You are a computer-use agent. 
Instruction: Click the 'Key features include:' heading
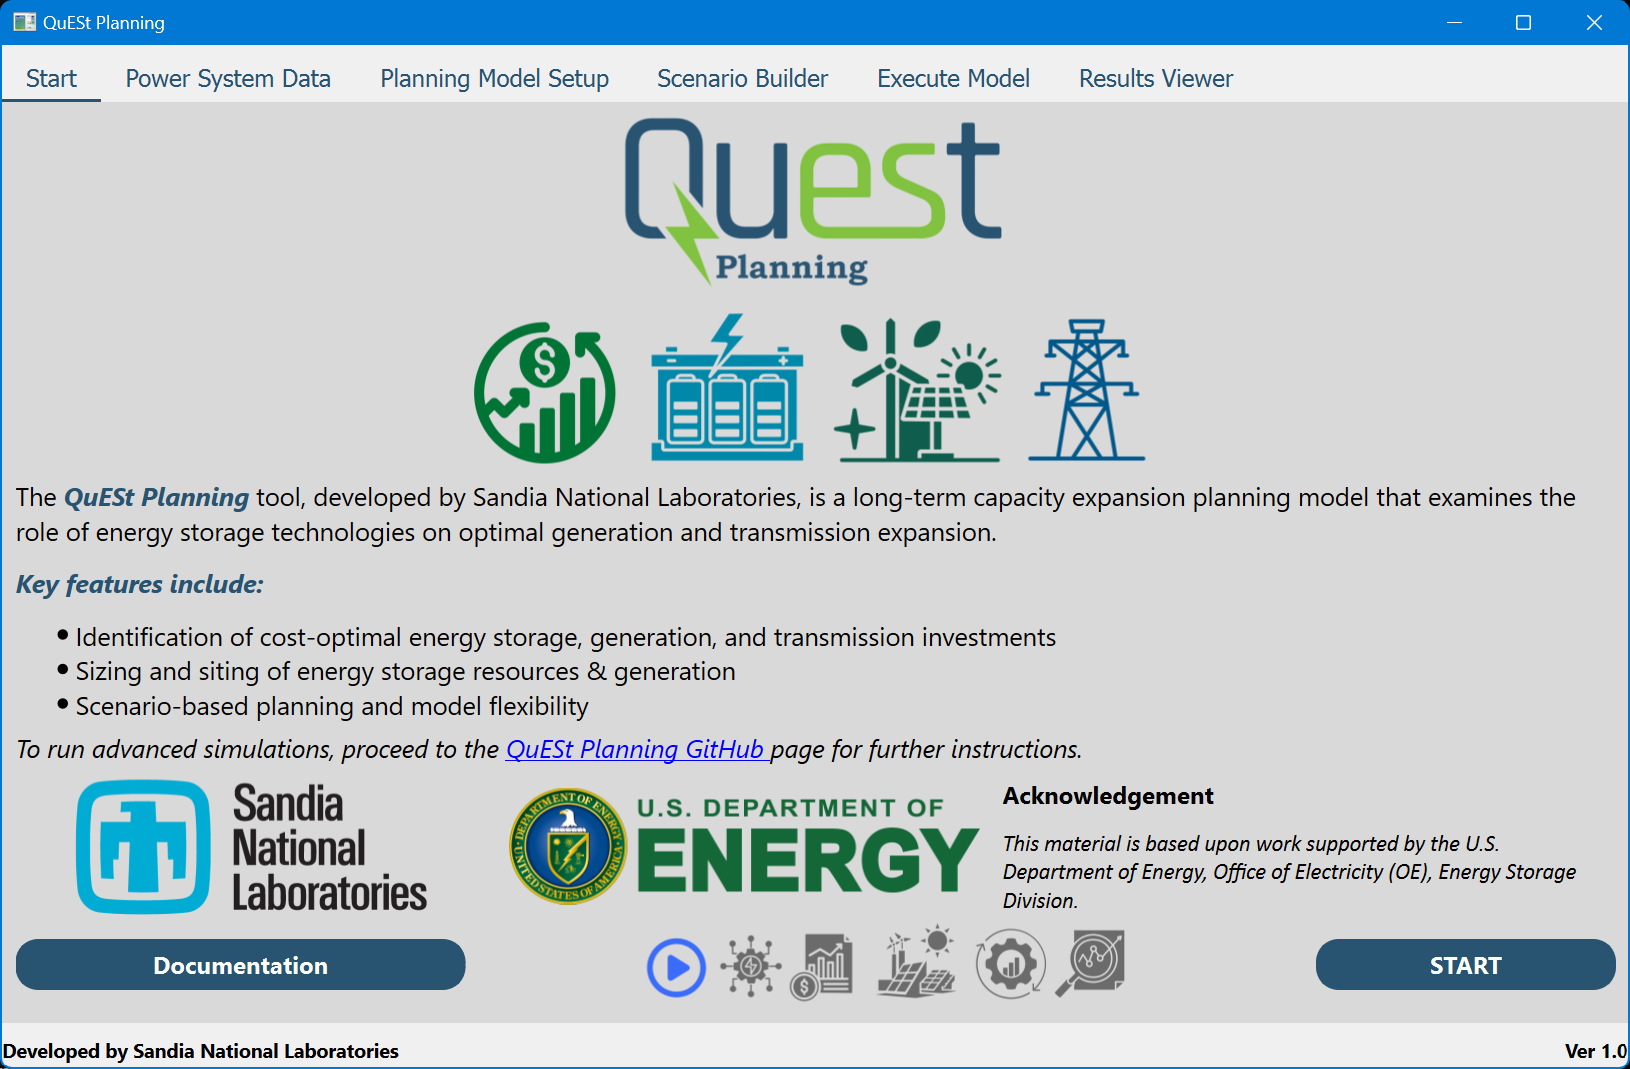pos(140,584)
